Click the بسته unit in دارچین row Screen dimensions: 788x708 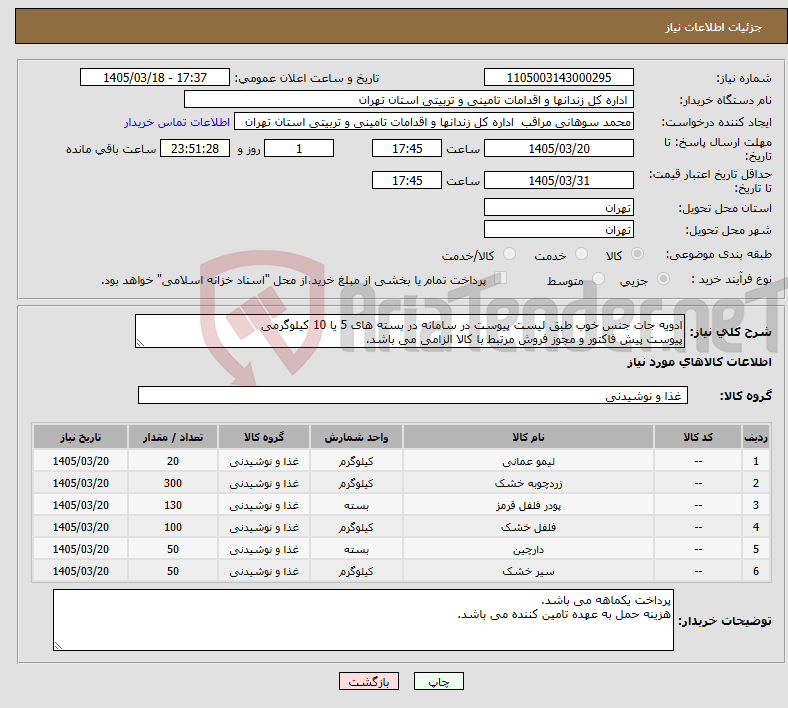[356, 550]
